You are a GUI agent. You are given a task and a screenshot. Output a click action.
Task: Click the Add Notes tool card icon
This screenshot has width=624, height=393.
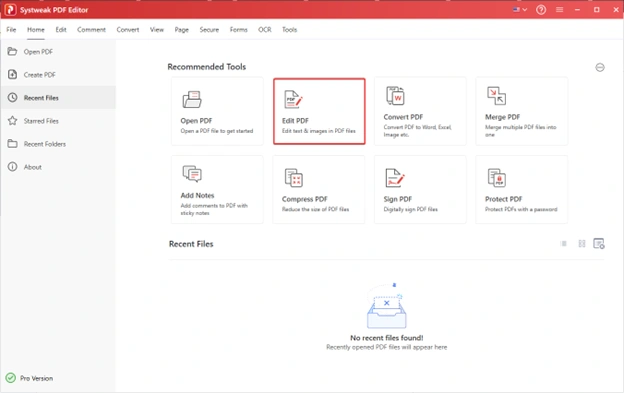tap(192, 174)
